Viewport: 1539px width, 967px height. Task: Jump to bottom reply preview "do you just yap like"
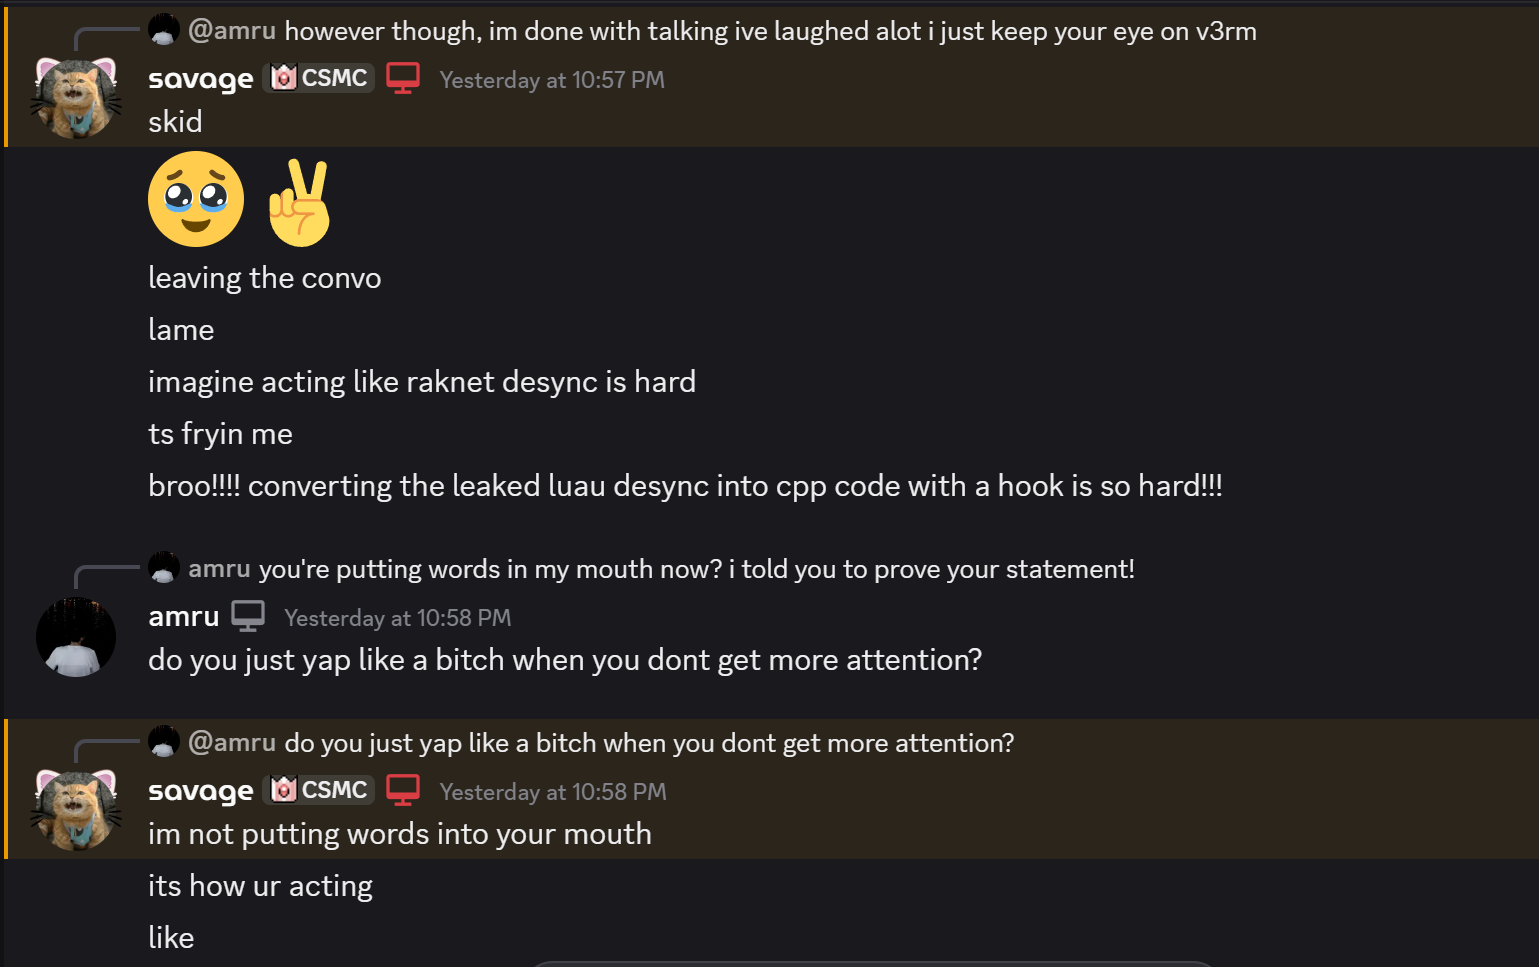tap(649, 743)
